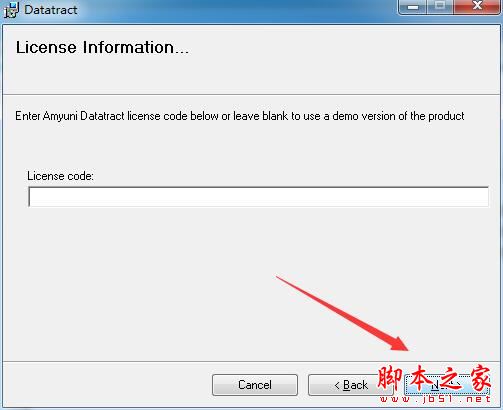This screenshot has height=410, width=503.
Task: Click the greyed-out maximize window button
Action: [x=440, y=6]
